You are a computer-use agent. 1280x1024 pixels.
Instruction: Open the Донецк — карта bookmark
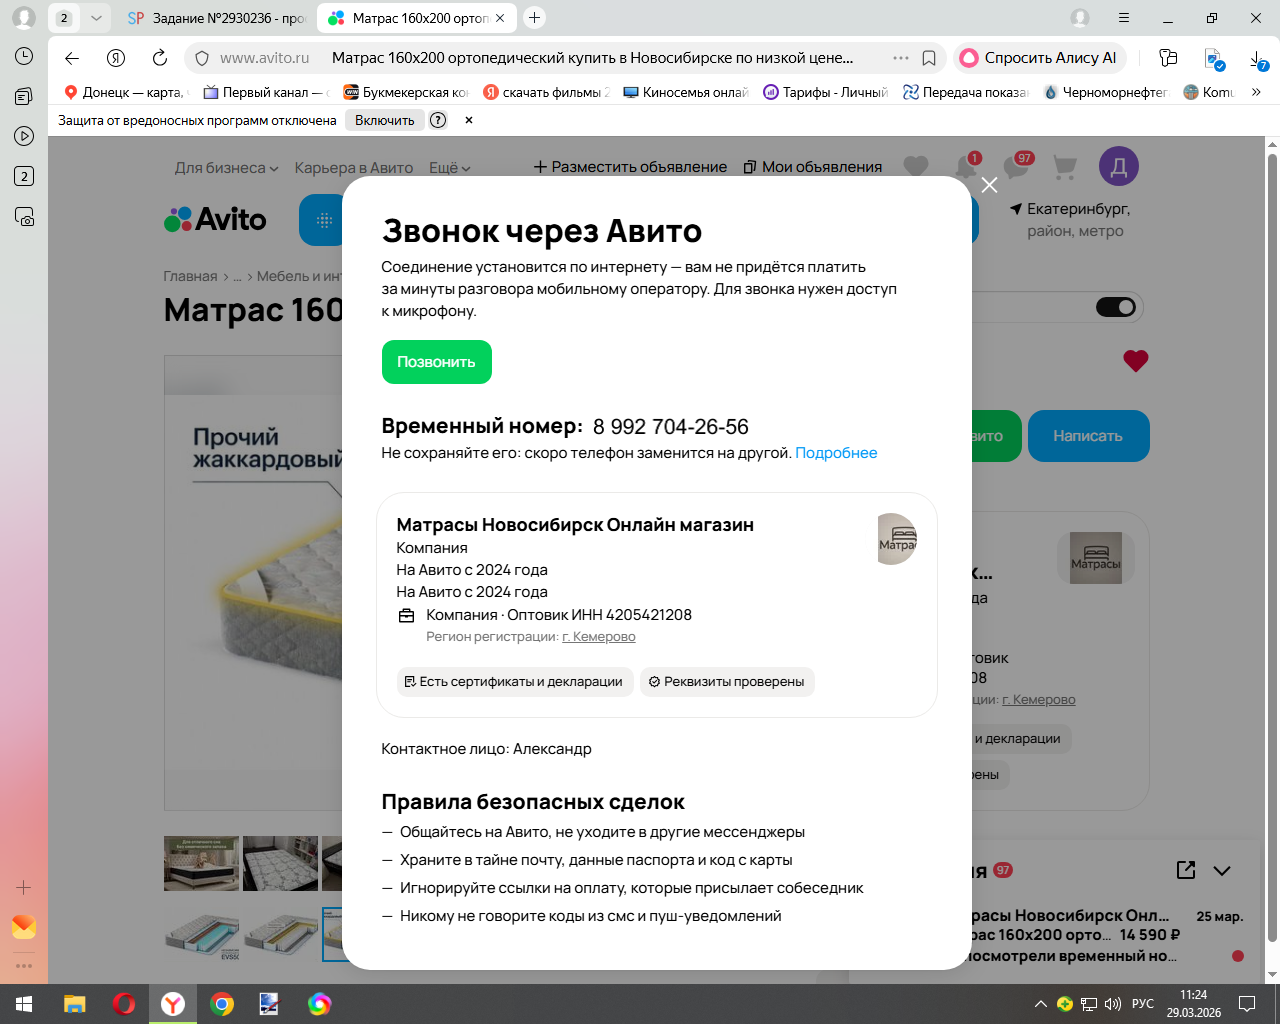127,92
